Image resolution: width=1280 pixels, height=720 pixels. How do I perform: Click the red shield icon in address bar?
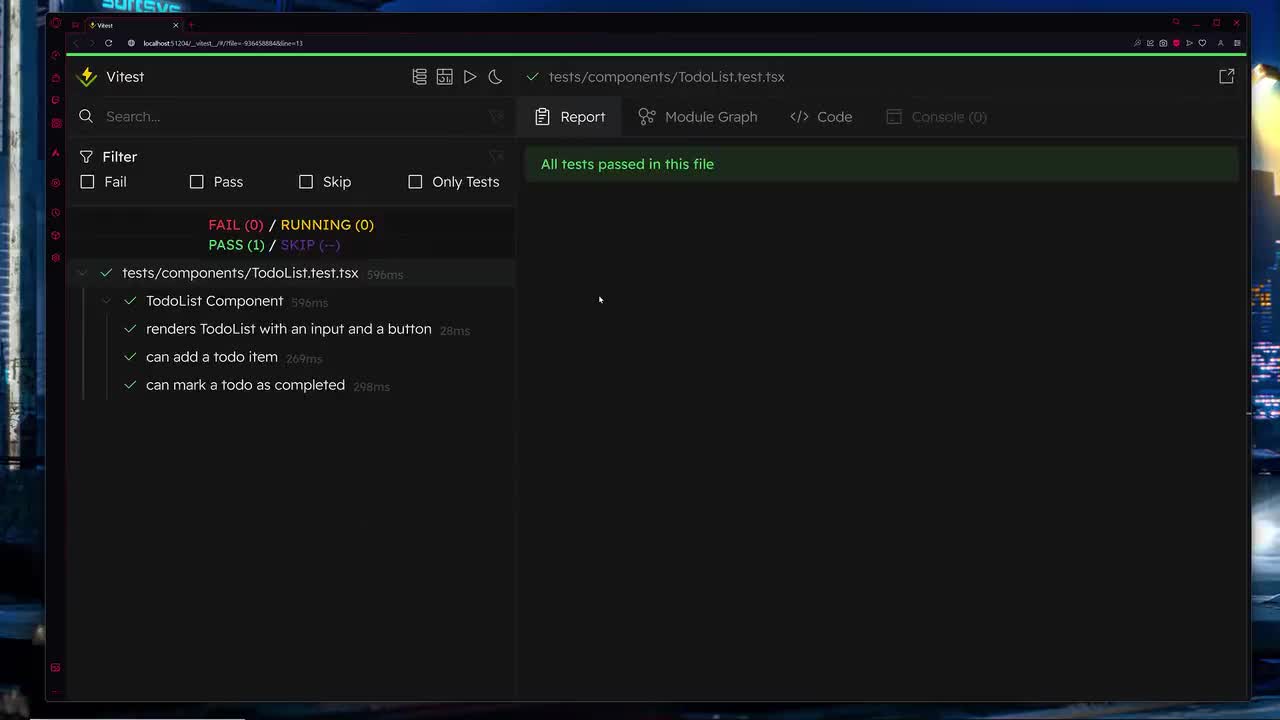pyautogui.click(x=1176, y=43)
